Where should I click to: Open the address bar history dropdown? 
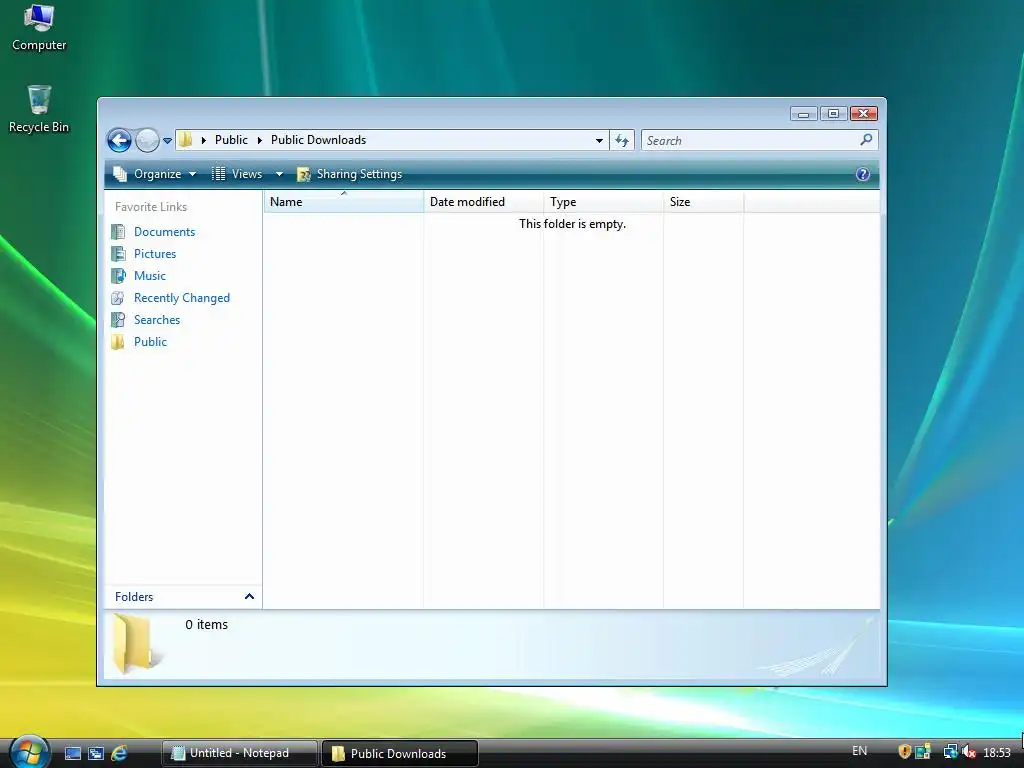[x=599, y=140]
